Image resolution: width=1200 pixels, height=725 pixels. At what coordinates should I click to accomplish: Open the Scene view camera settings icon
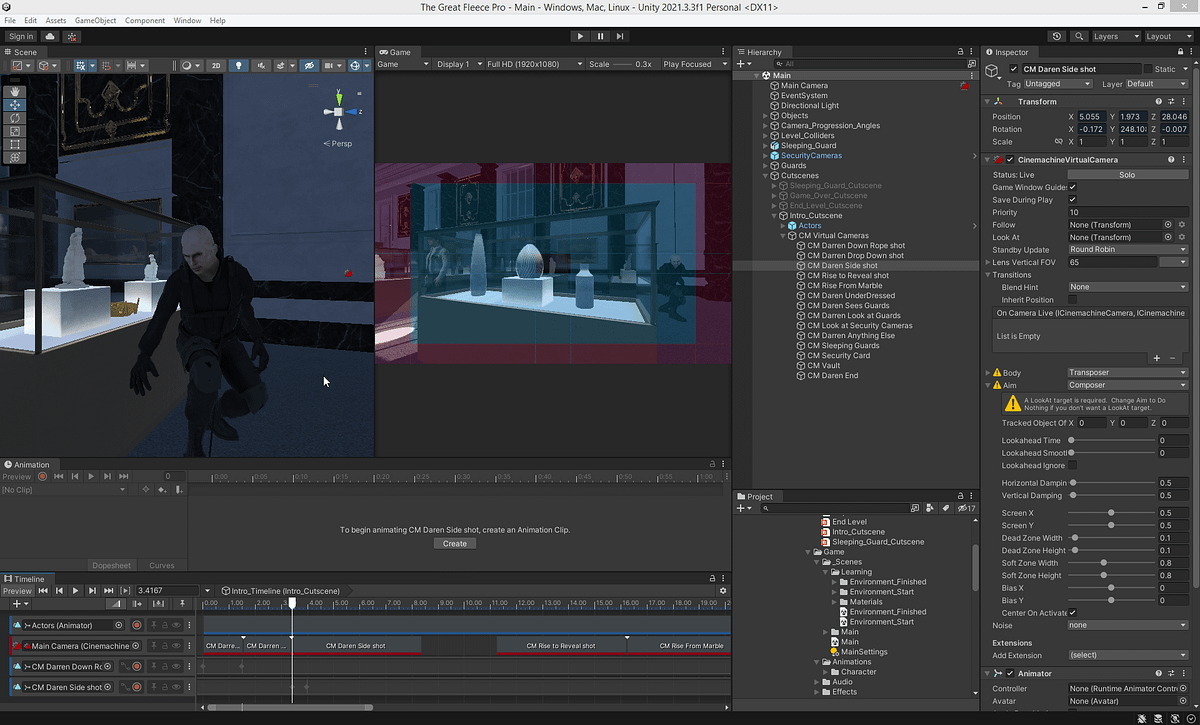pos(330,65)
